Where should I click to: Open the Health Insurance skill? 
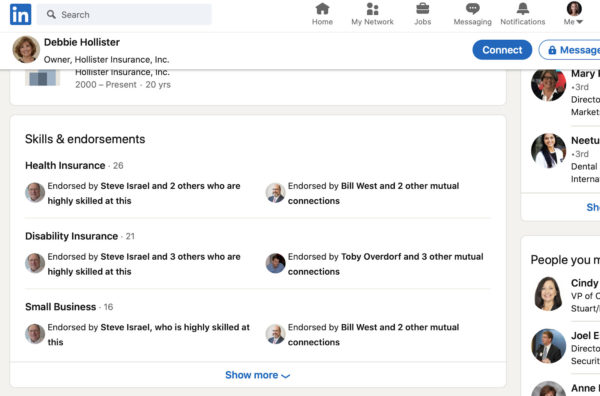coord(65,165)
